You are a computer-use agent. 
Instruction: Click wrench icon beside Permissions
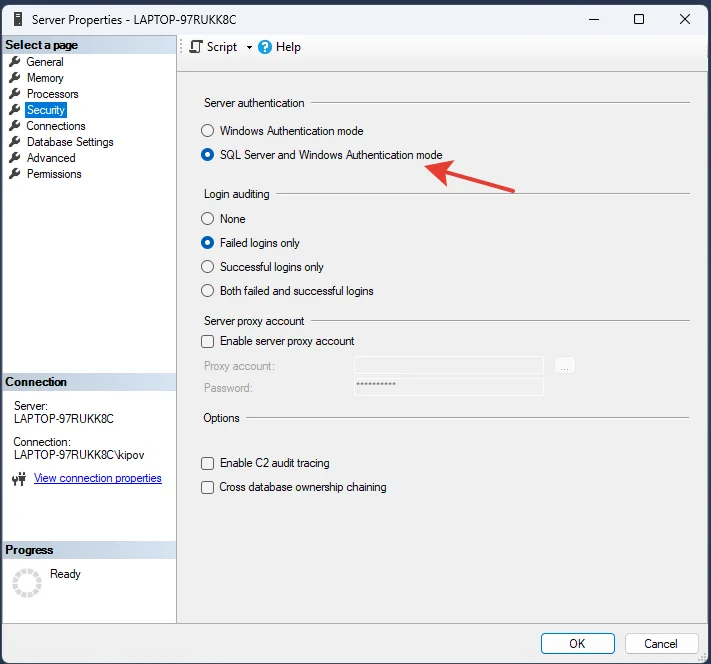(x=15, y=174)
